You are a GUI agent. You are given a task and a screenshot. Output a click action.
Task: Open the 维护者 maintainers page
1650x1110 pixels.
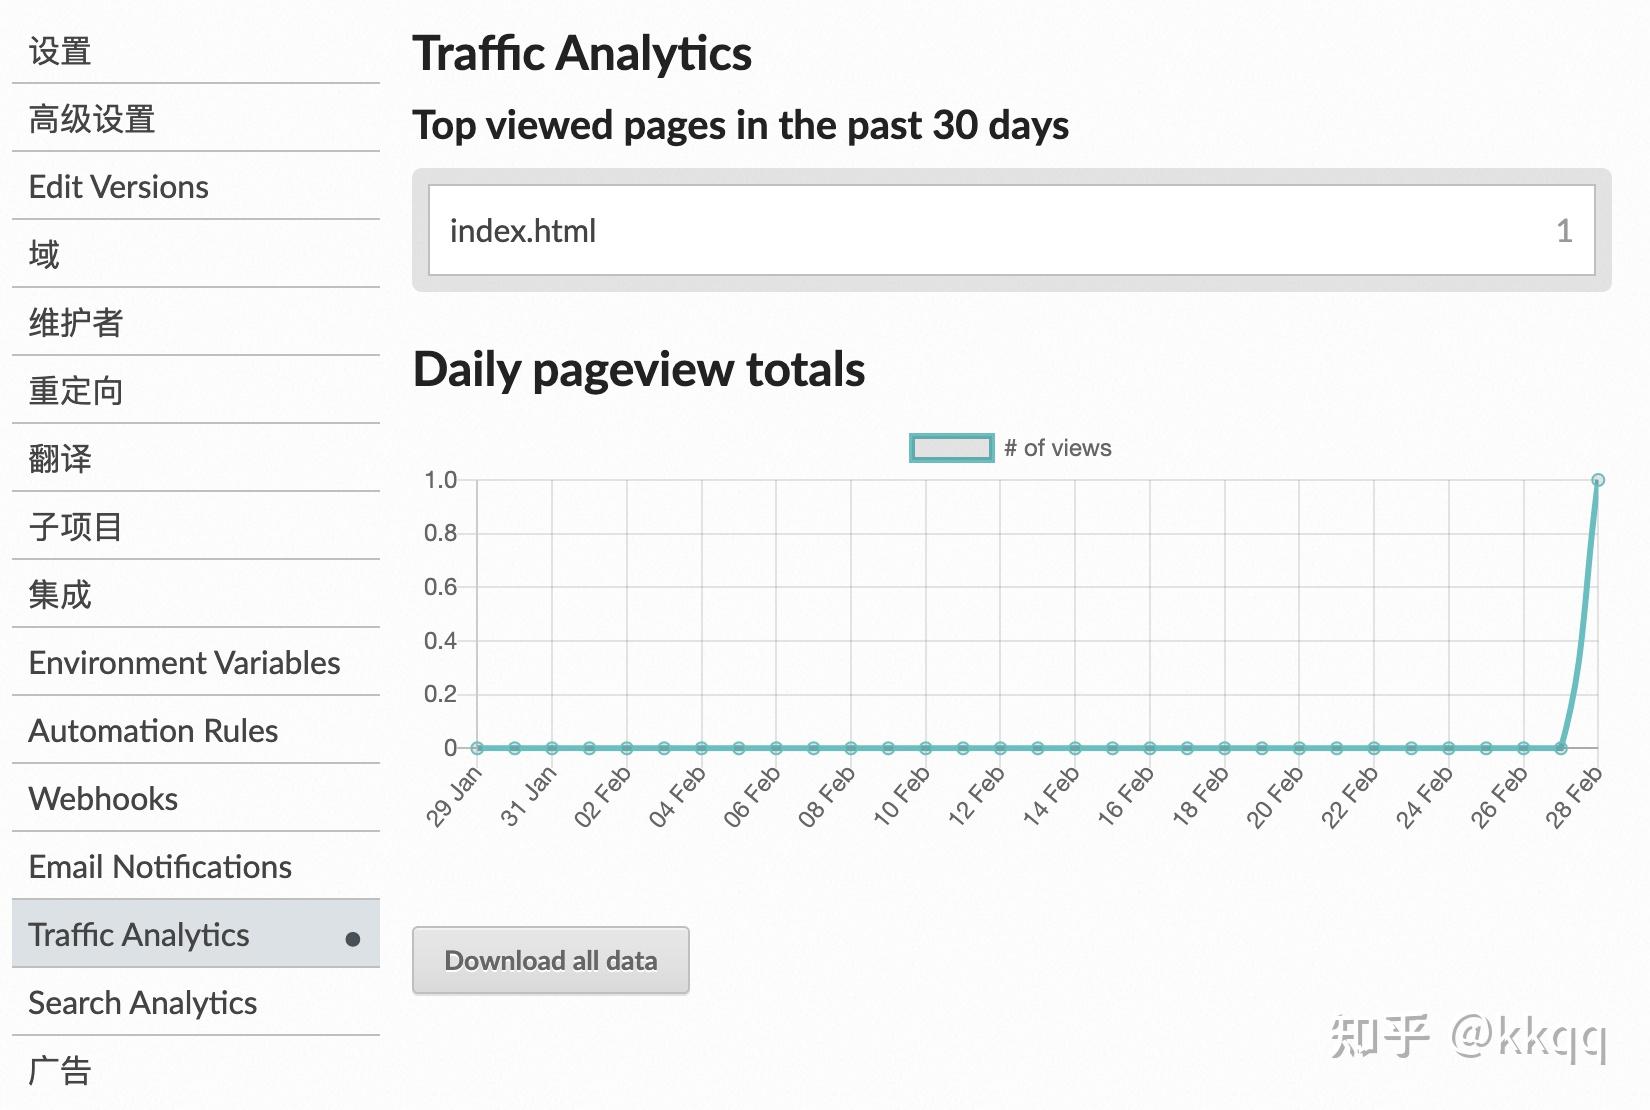click(75, 323)
